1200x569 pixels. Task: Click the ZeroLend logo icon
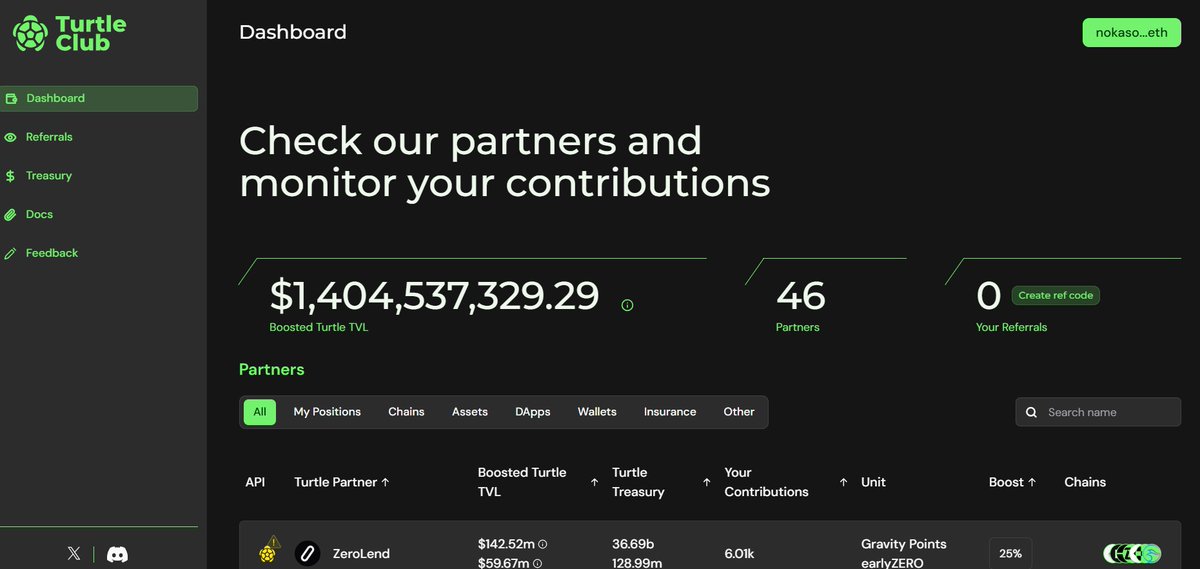308,553
